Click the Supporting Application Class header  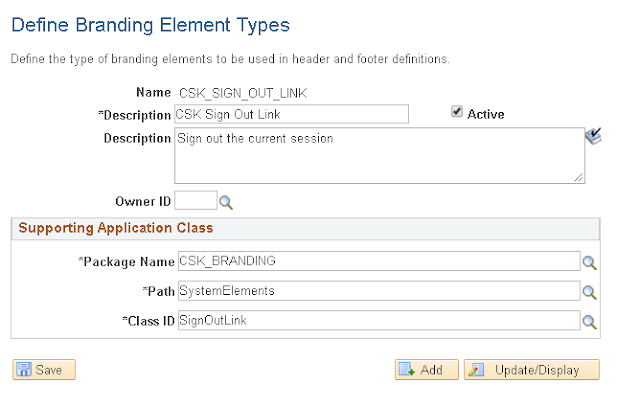pyautogui.click(x=116, y=228)
